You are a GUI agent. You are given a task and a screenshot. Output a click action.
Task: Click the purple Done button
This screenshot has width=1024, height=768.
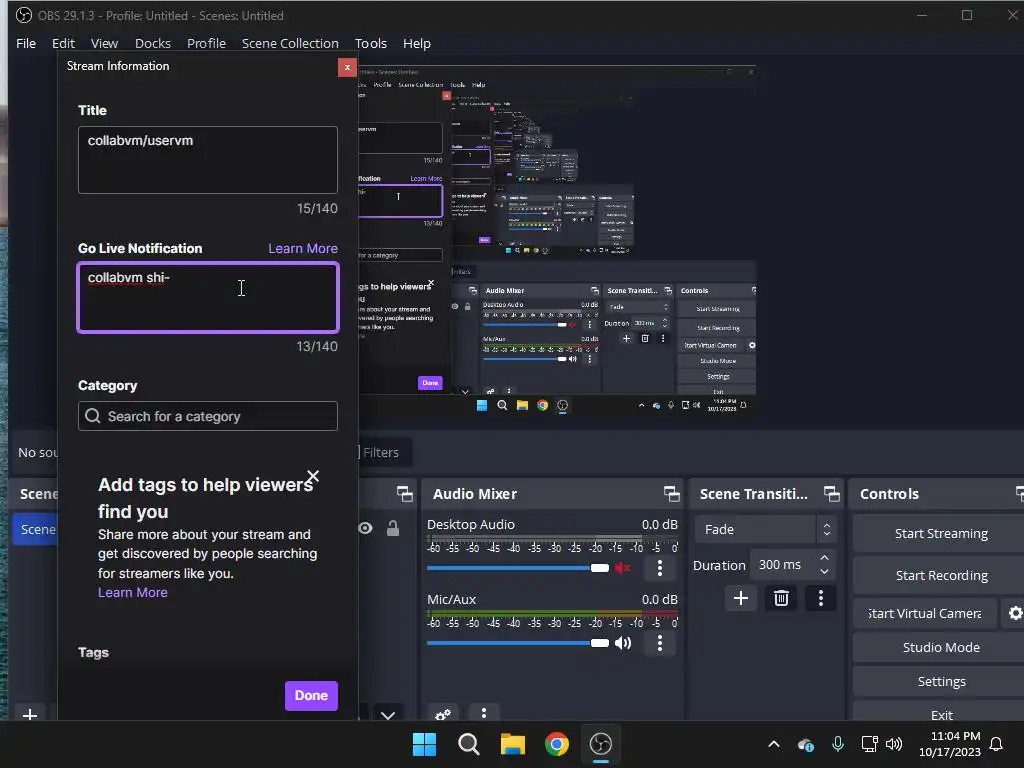point(311,696)
